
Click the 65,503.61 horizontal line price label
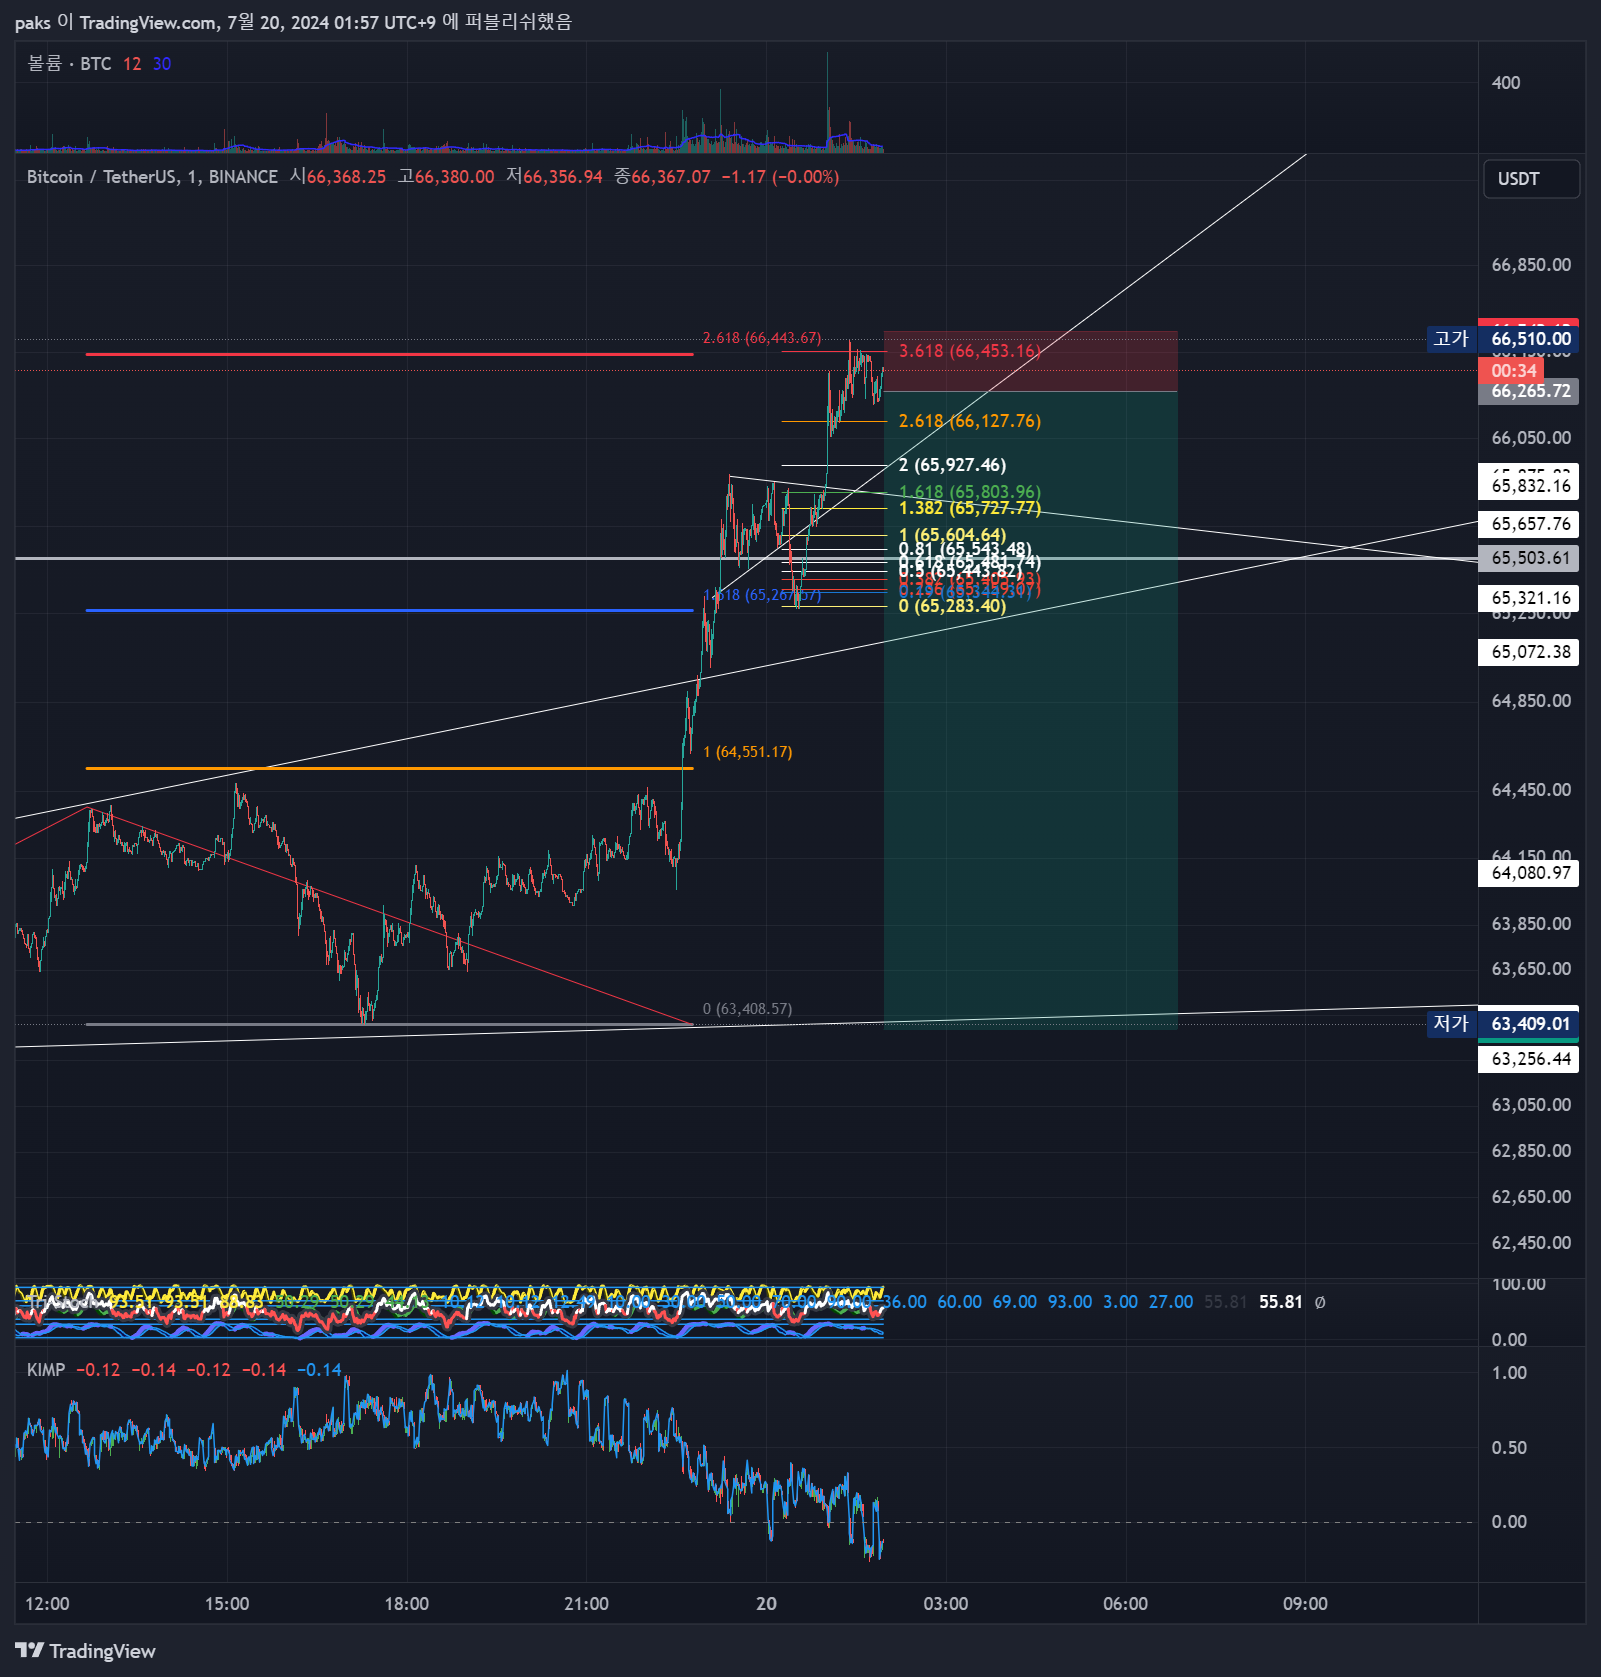tap(1529, 558)
